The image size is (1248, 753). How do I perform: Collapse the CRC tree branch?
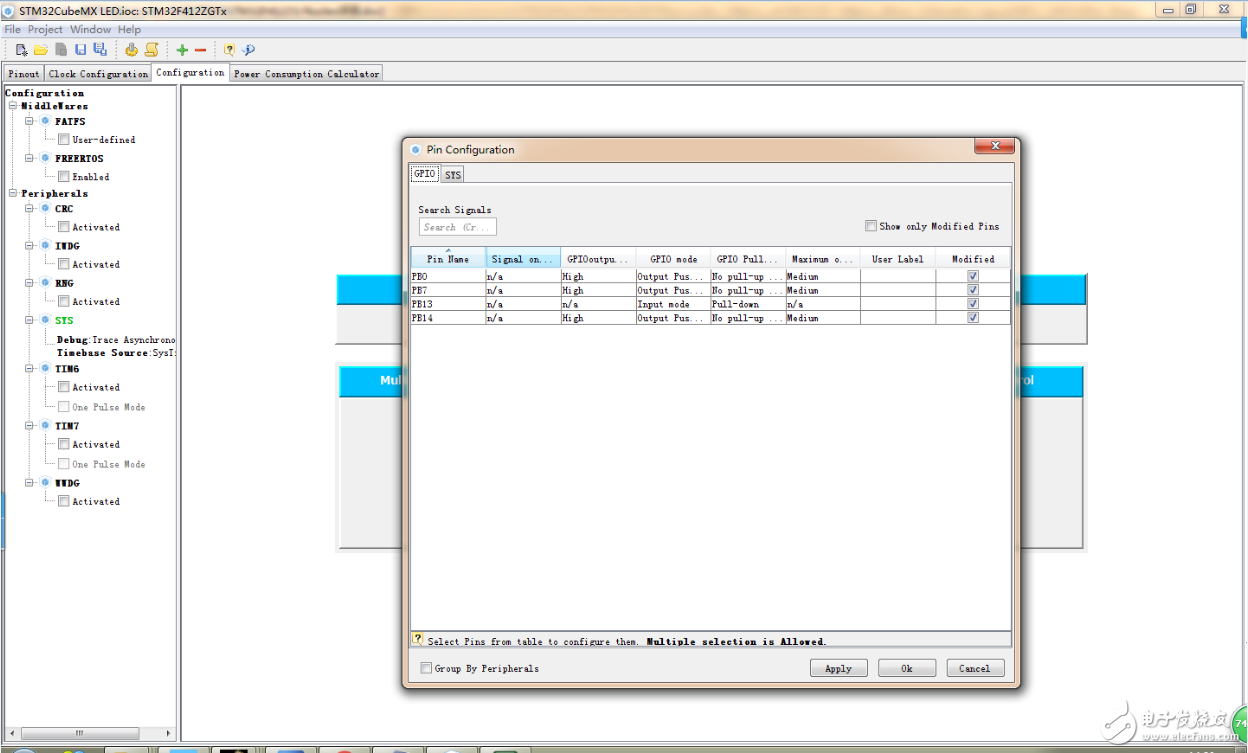(30, 208)
